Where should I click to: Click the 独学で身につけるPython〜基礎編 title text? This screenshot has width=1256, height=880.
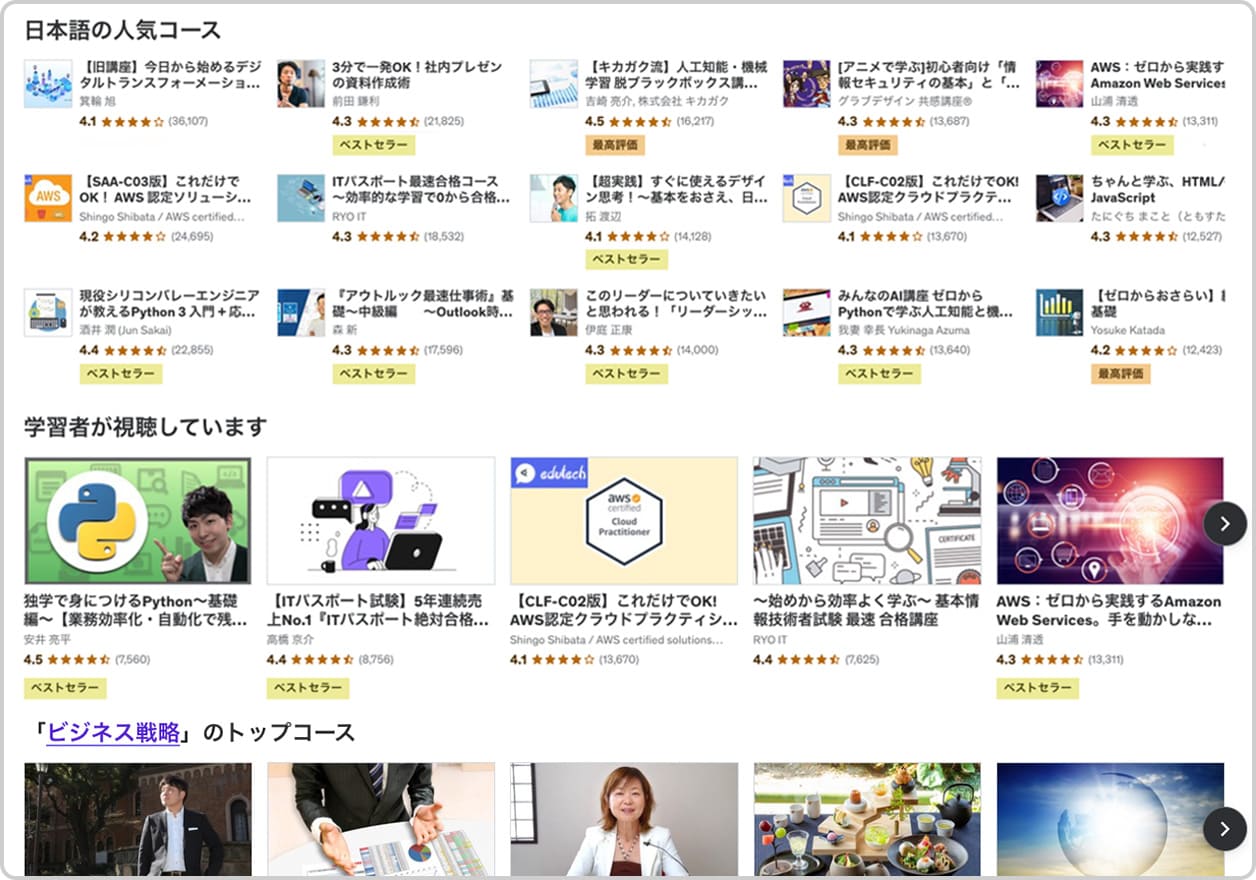tap(138, 610)
